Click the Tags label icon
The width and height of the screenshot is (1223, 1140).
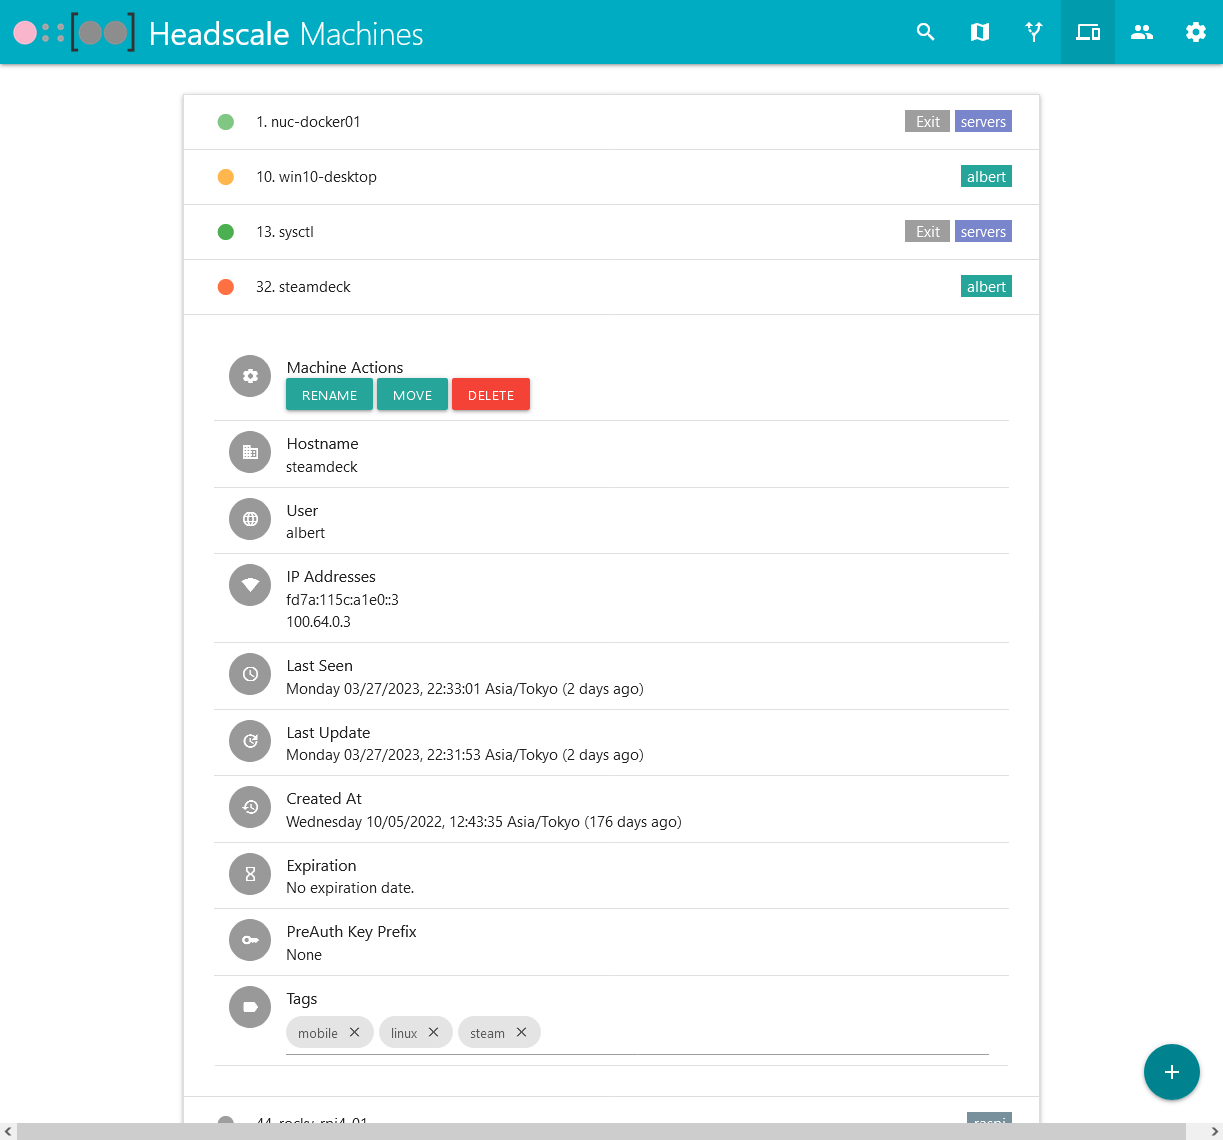pos(250,1007)
